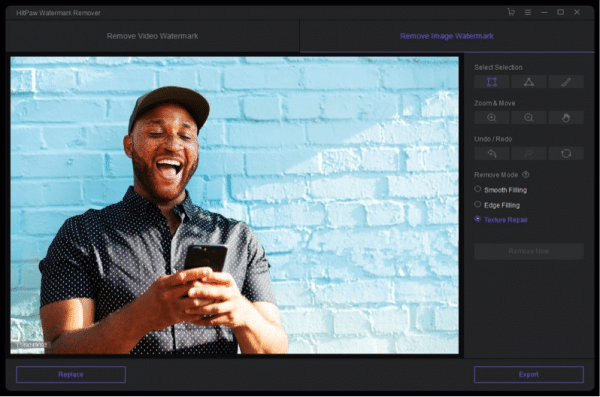Viewport: 600px width, 397px height.
Task: Click the Remove Now button
Action: coord(529,251)
